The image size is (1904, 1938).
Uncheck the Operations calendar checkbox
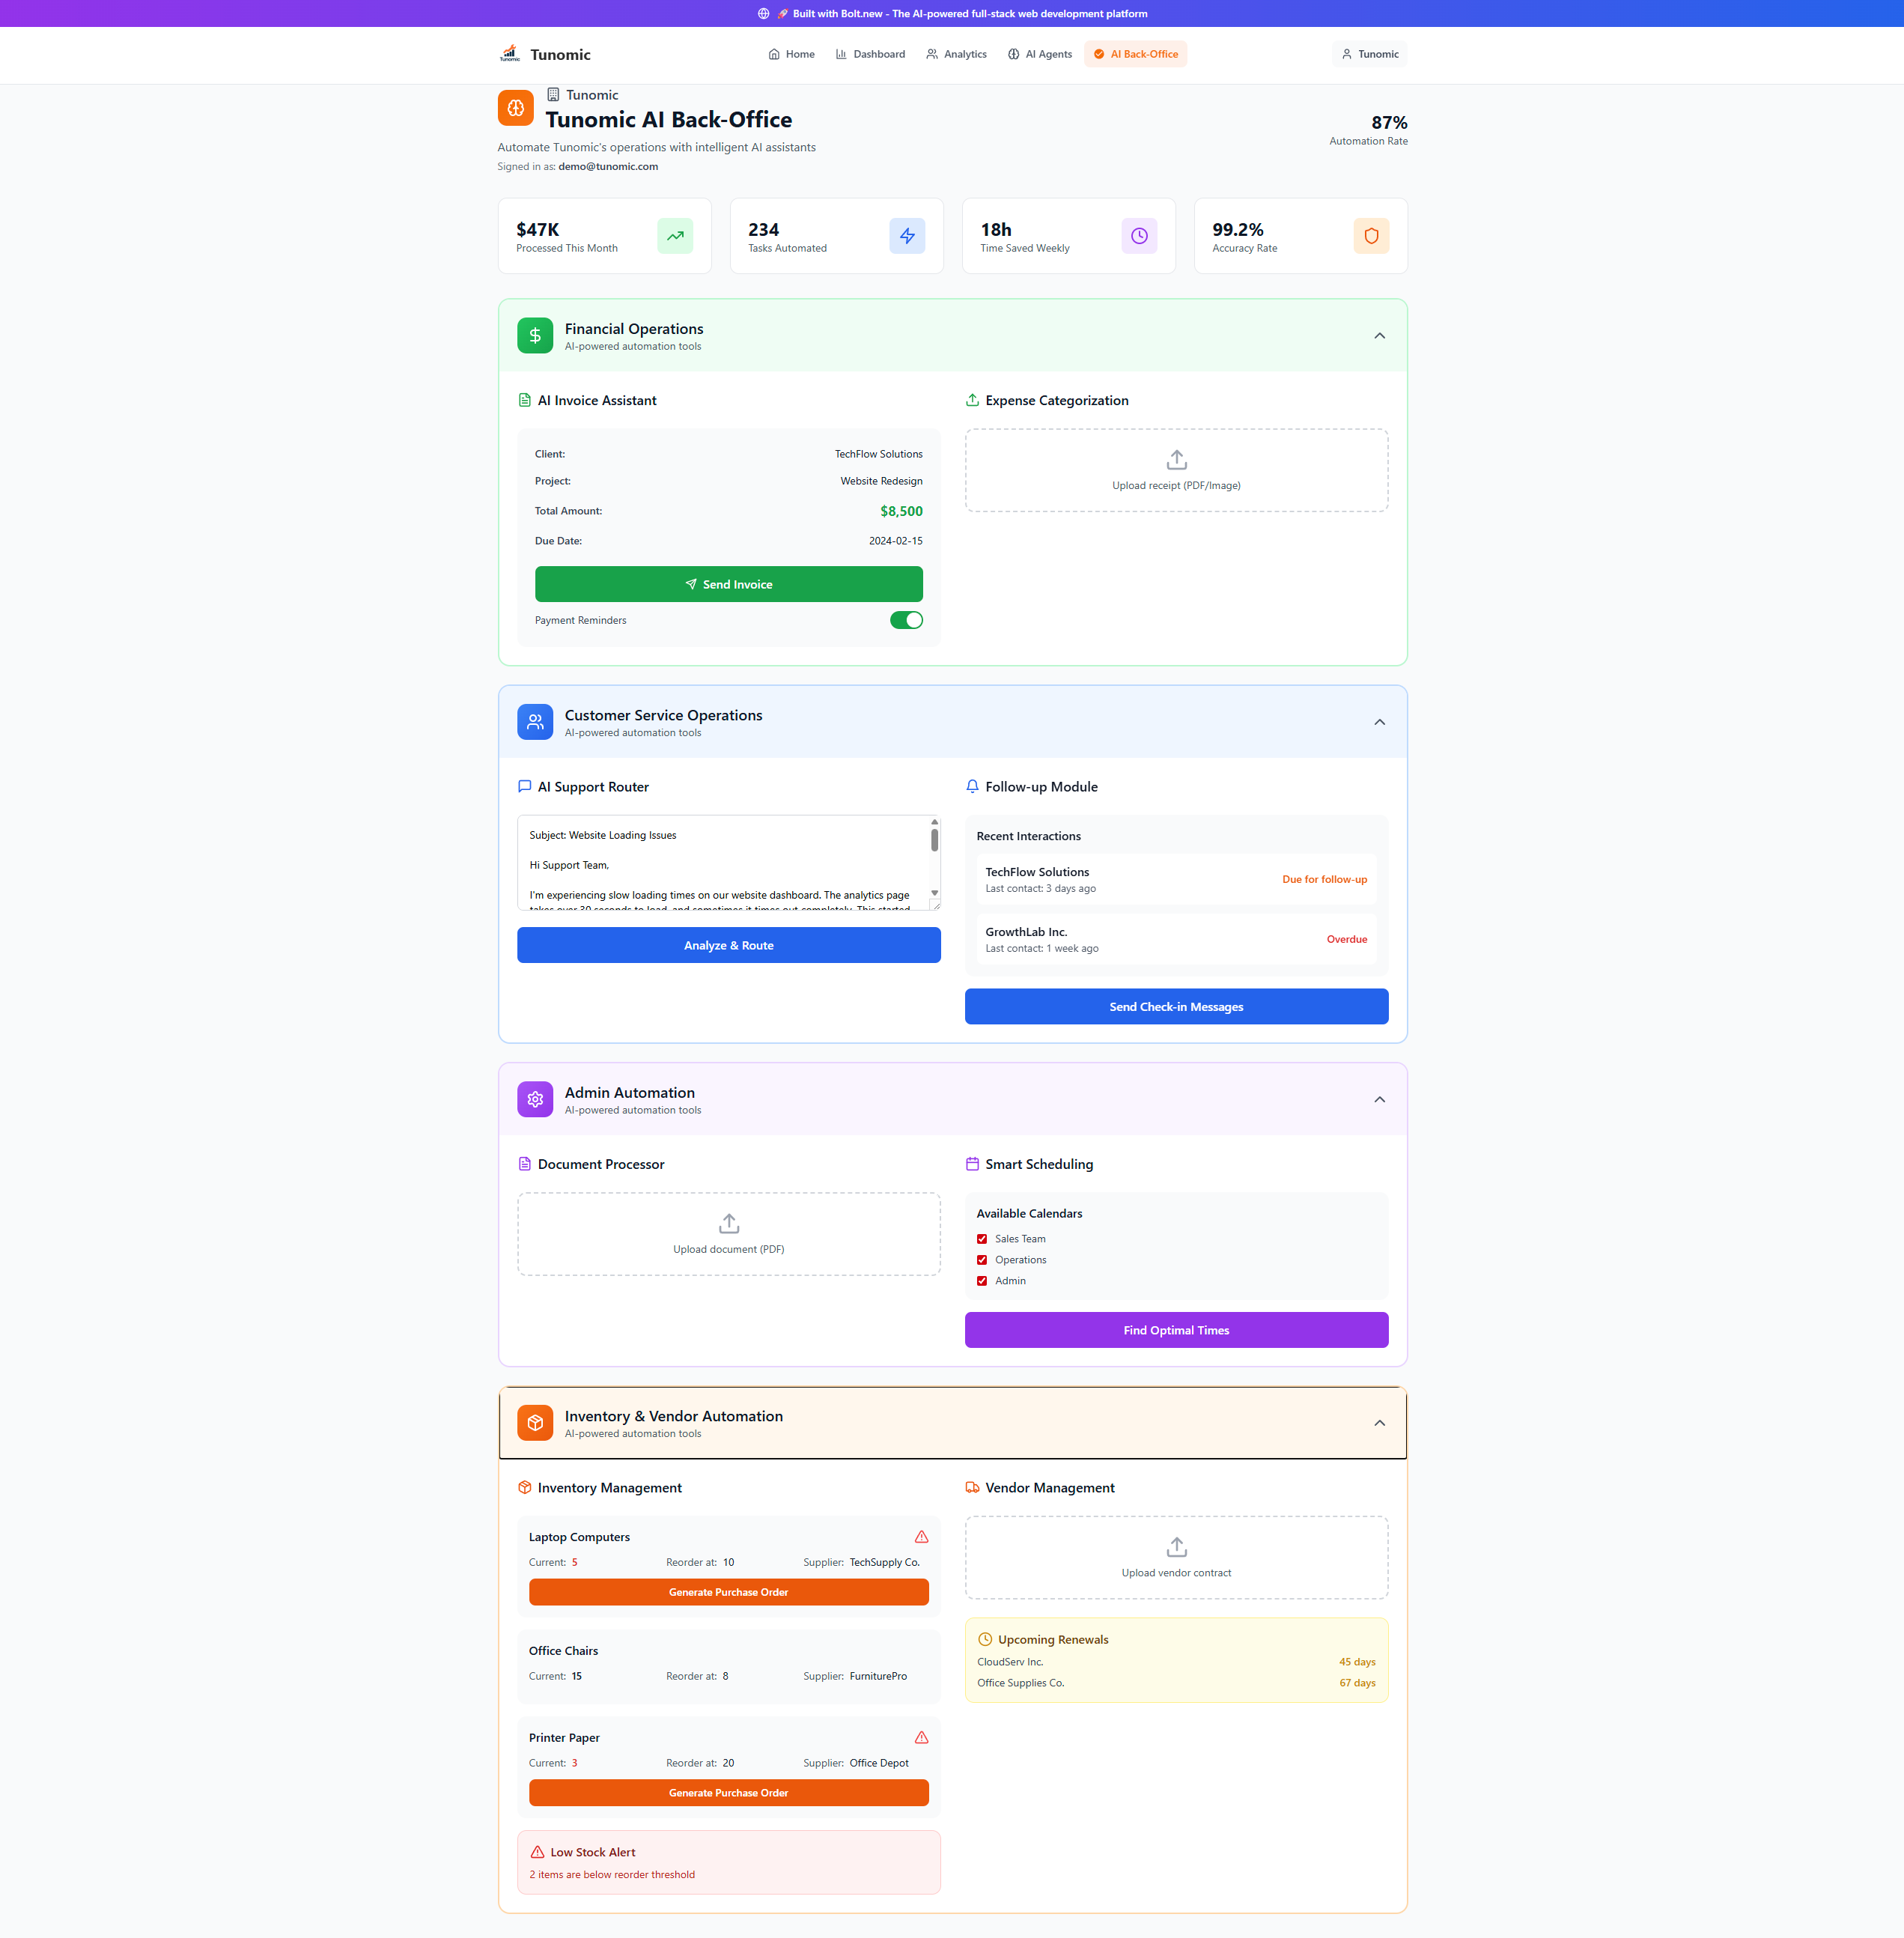(982, 1260)
